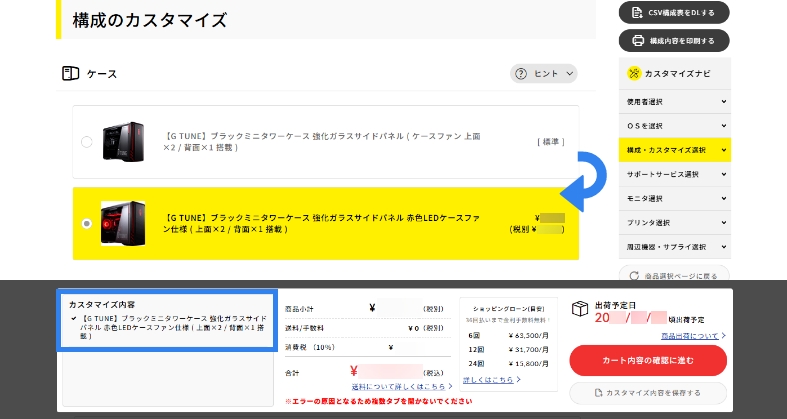Viewport: 787px width, 419px height.
Task: Click the red LED case description text
Action: pos(321,223)
